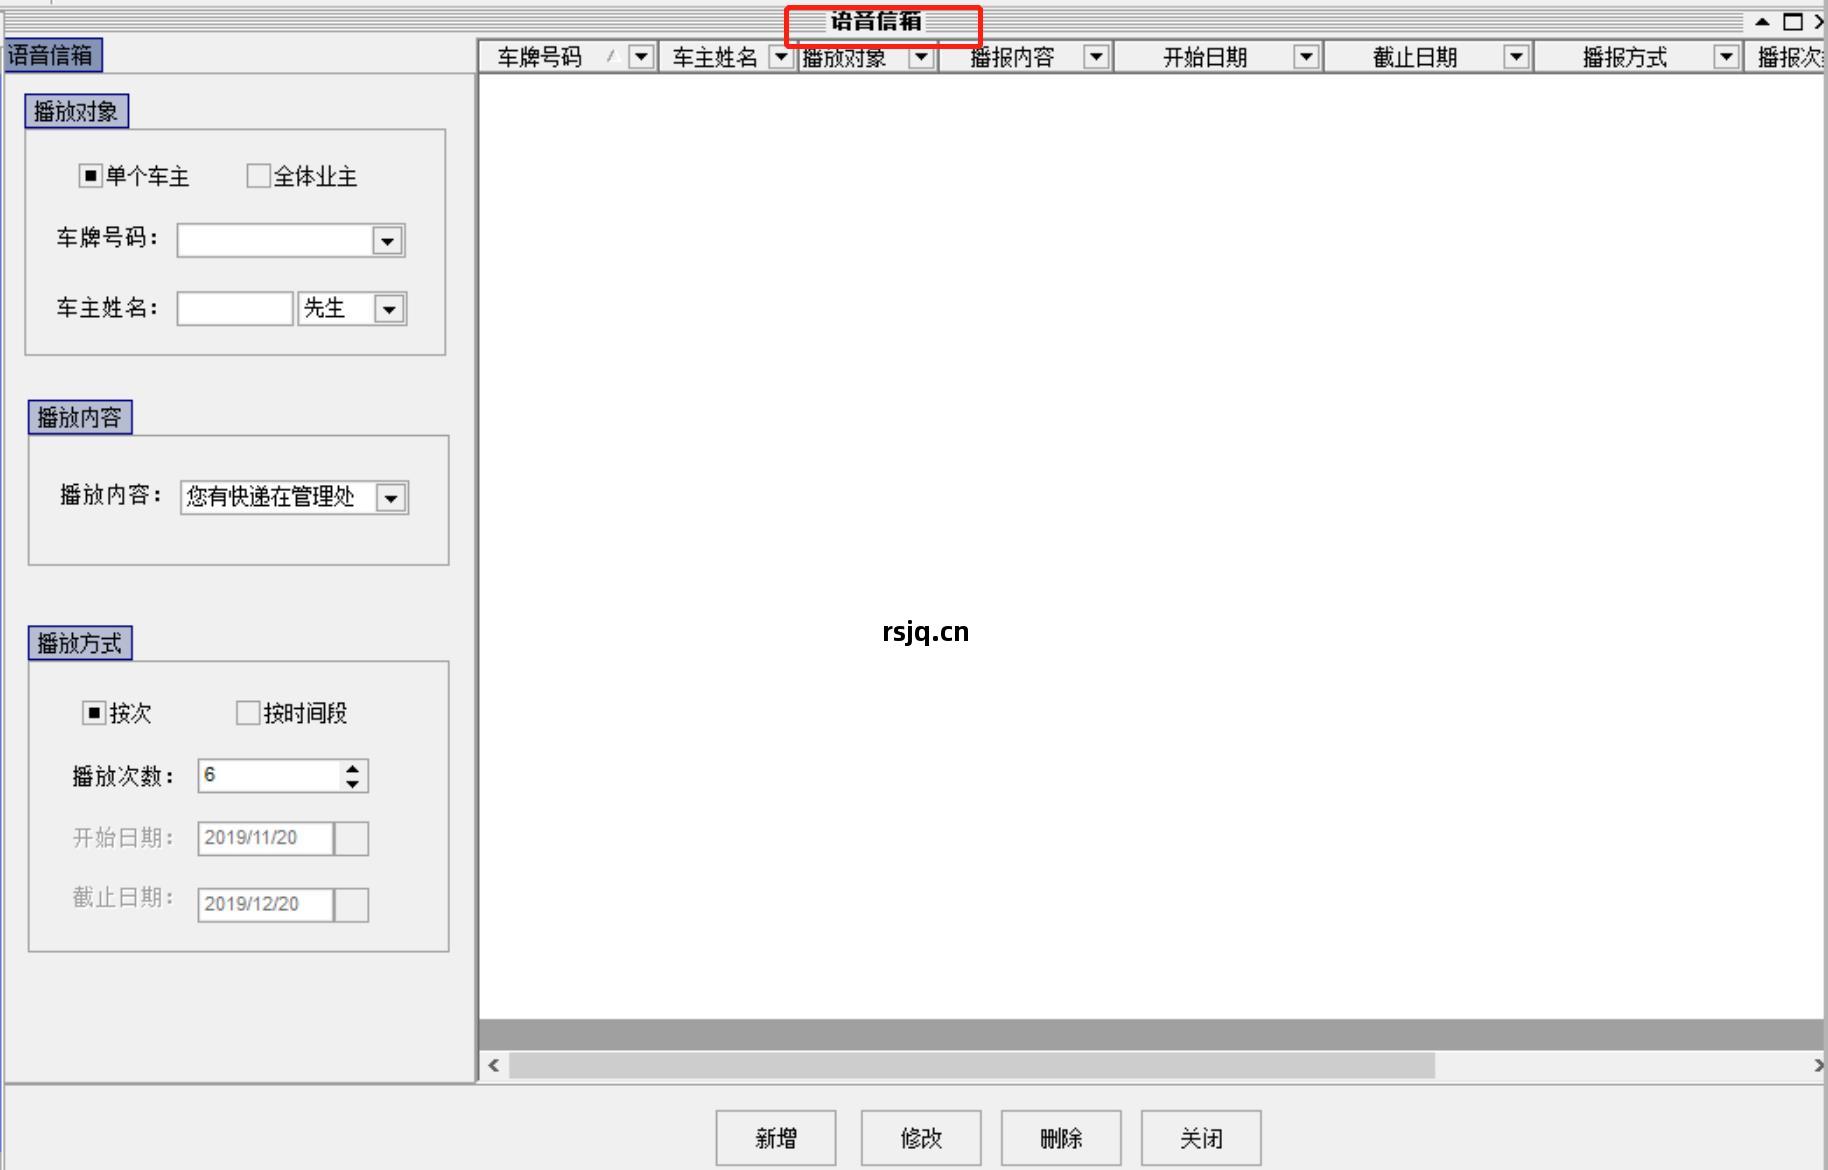Viewport: 1828px width, 1170px height.
Task: Select the 单个车主 option
Action: coord(90,176)
